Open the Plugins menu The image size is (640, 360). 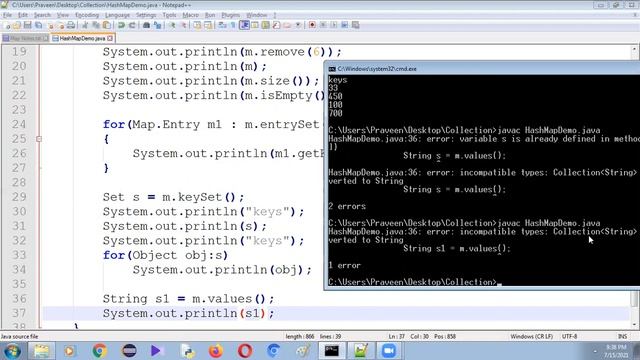pos(231,15)
